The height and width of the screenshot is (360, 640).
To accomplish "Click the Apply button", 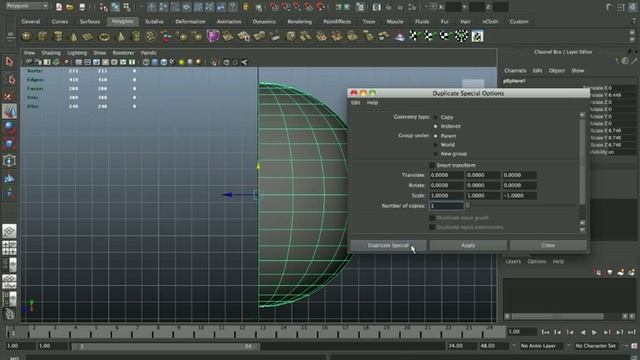I will (x=468, y=245).
